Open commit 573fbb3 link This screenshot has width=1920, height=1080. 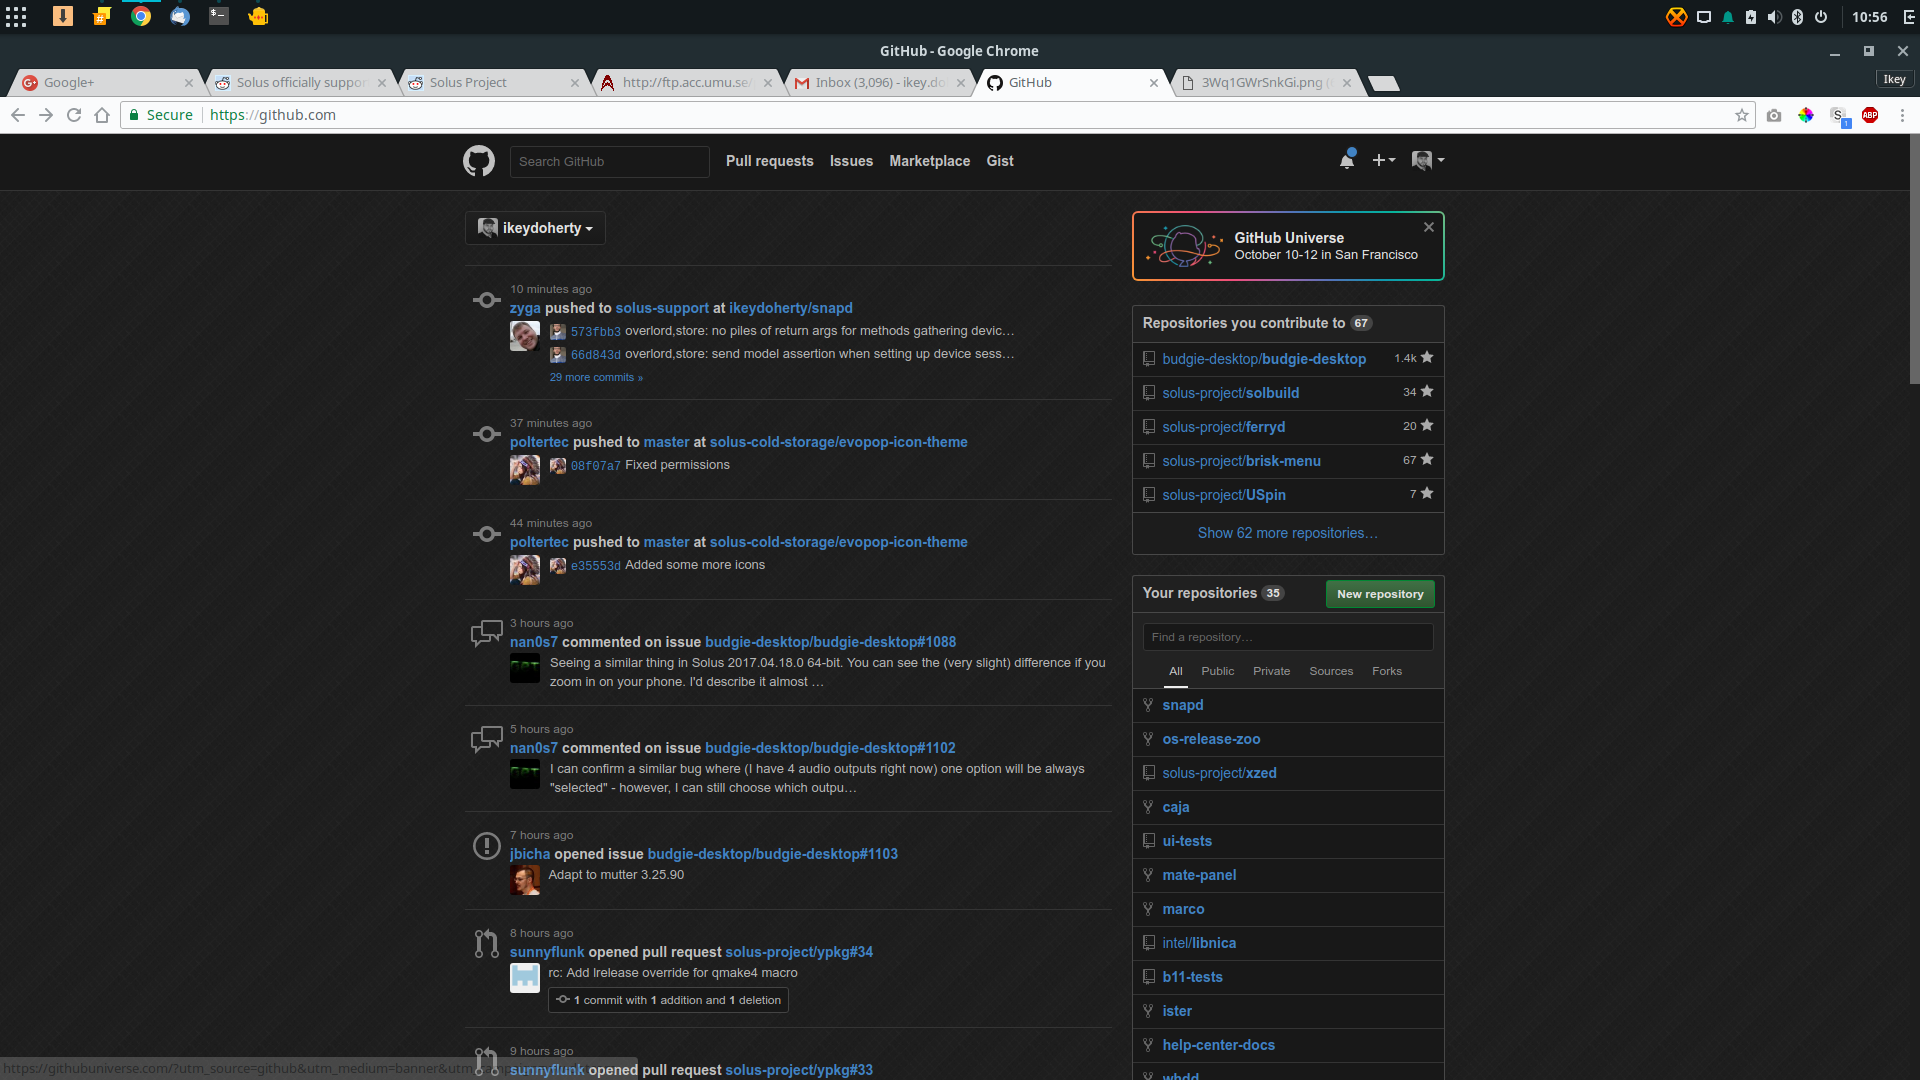(595, 332)
